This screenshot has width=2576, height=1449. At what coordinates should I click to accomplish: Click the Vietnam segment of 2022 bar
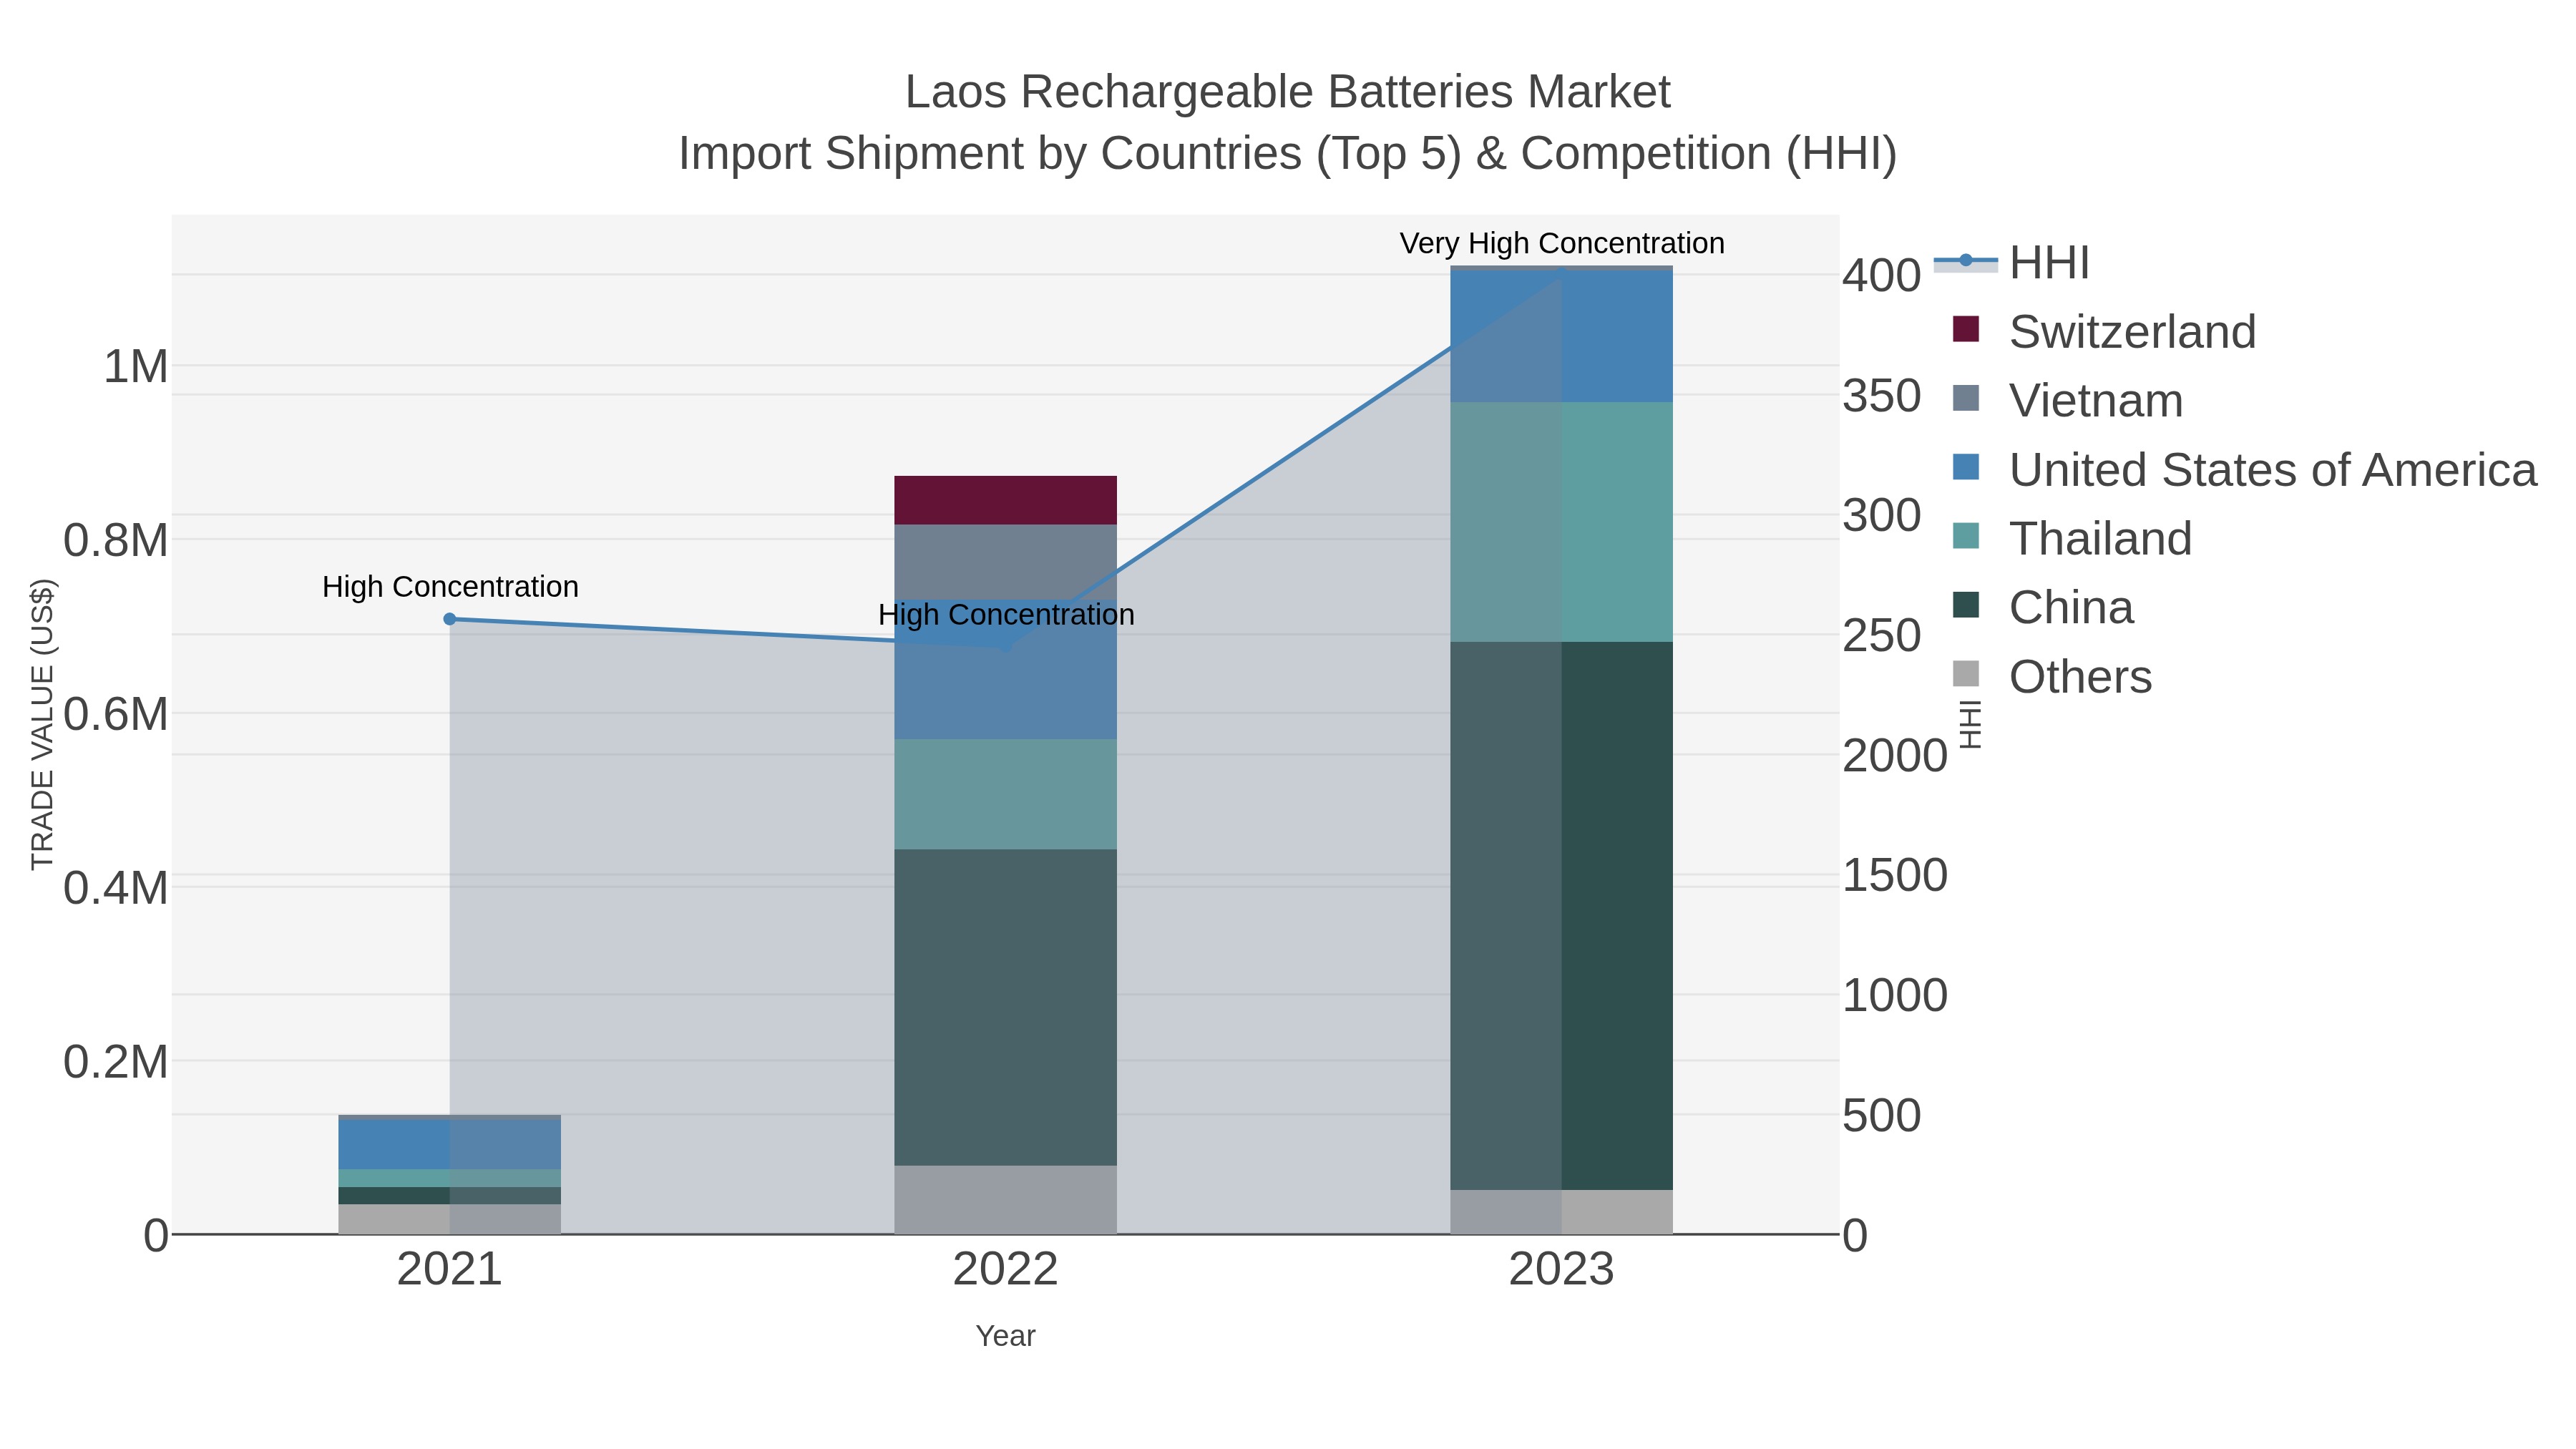(x=1005, y=562)
